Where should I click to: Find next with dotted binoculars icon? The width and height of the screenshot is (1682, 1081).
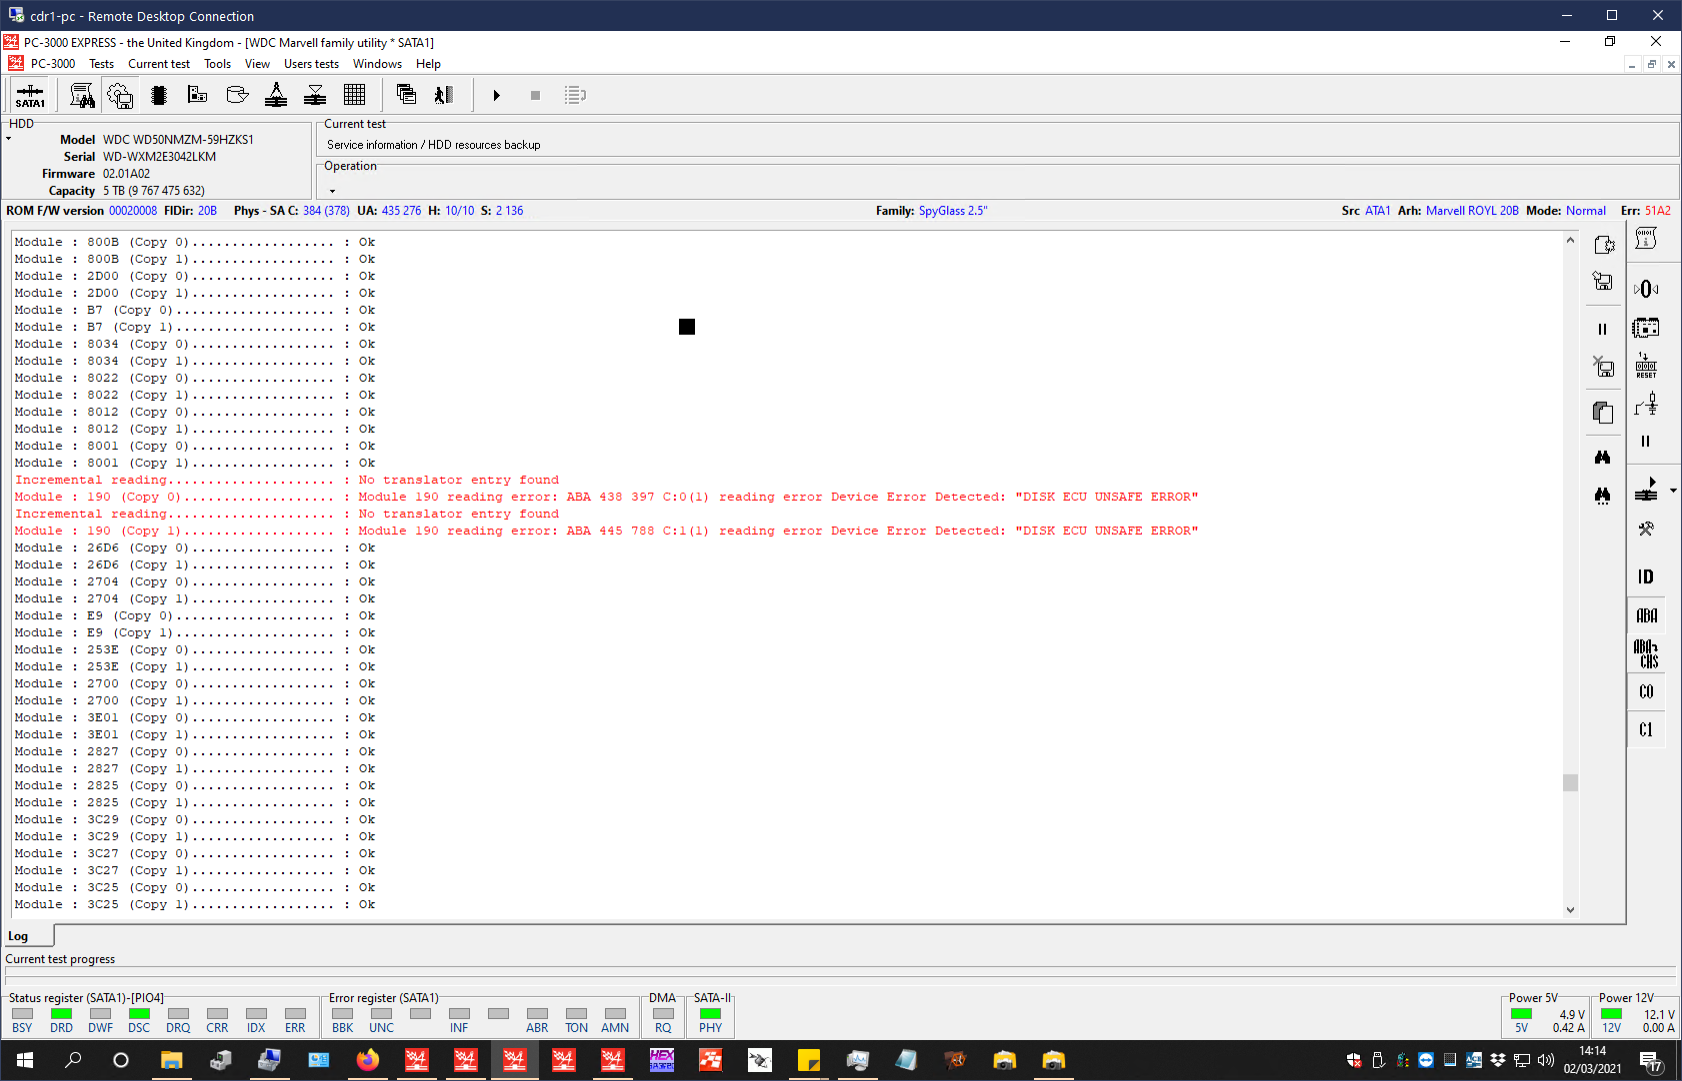click(x=1603, y=495)
